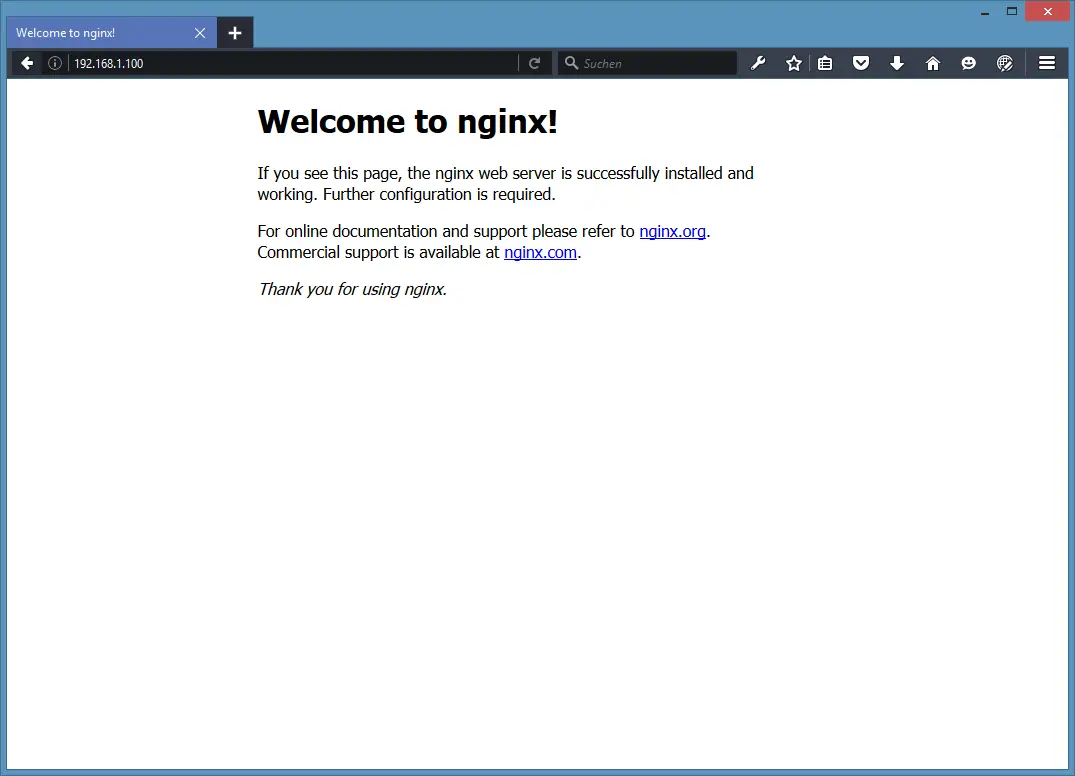This screenshot has width=1075, height=776.
Task: Bookmark this page with the star icon
Action: point(794,63)
